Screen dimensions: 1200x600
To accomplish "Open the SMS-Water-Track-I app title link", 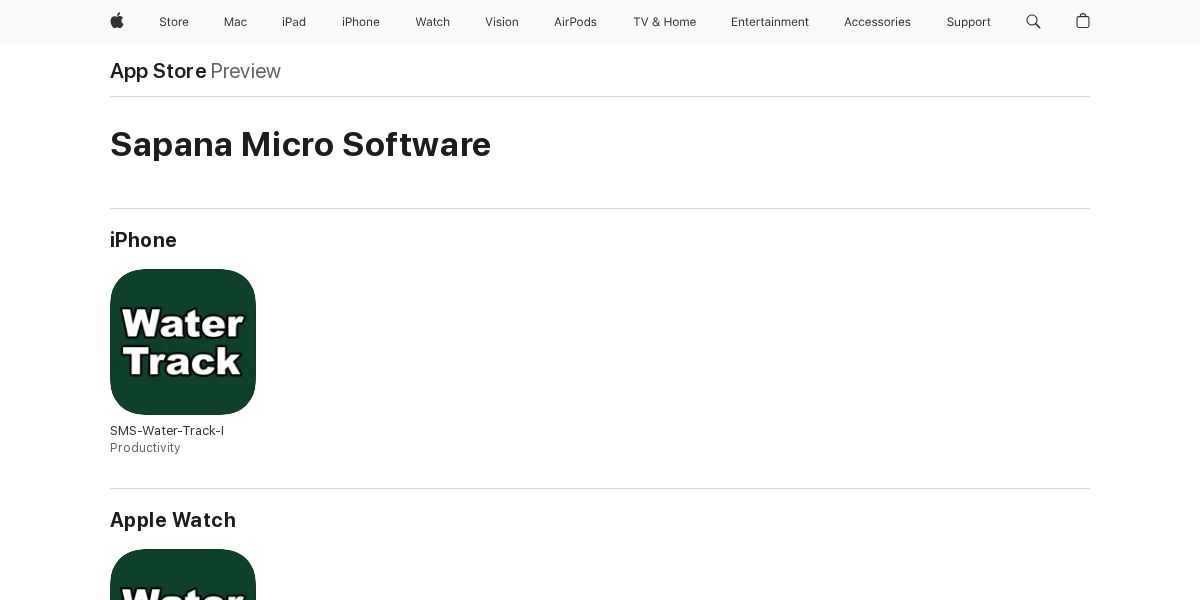I will [167, 431].
